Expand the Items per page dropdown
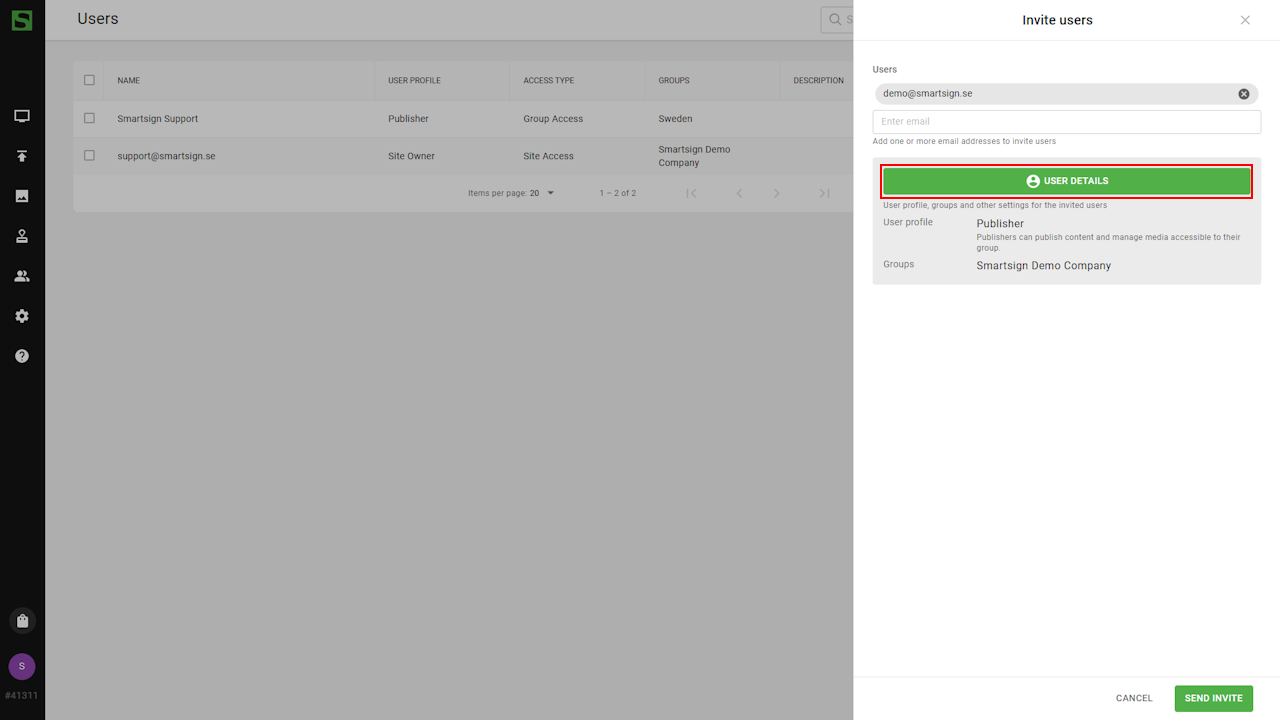 543,193
